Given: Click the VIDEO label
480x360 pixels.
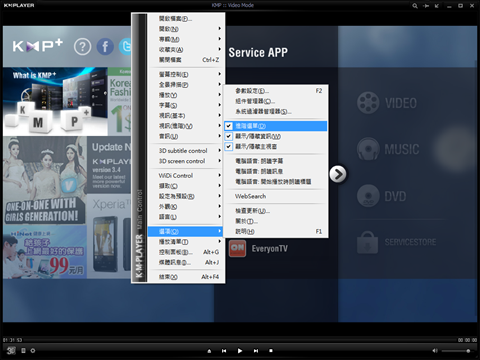Looking at the screenshot, I should (401, 103).
